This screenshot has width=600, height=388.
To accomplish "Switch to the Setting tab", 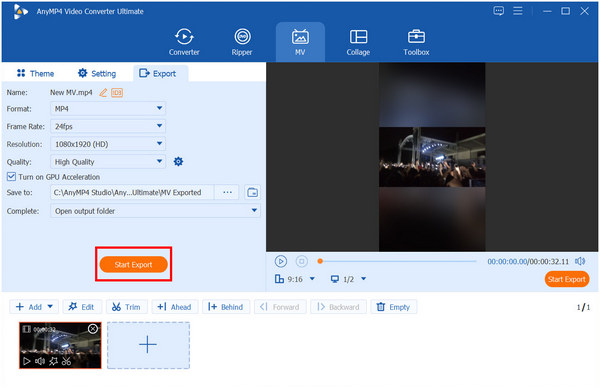I will 97,73.
